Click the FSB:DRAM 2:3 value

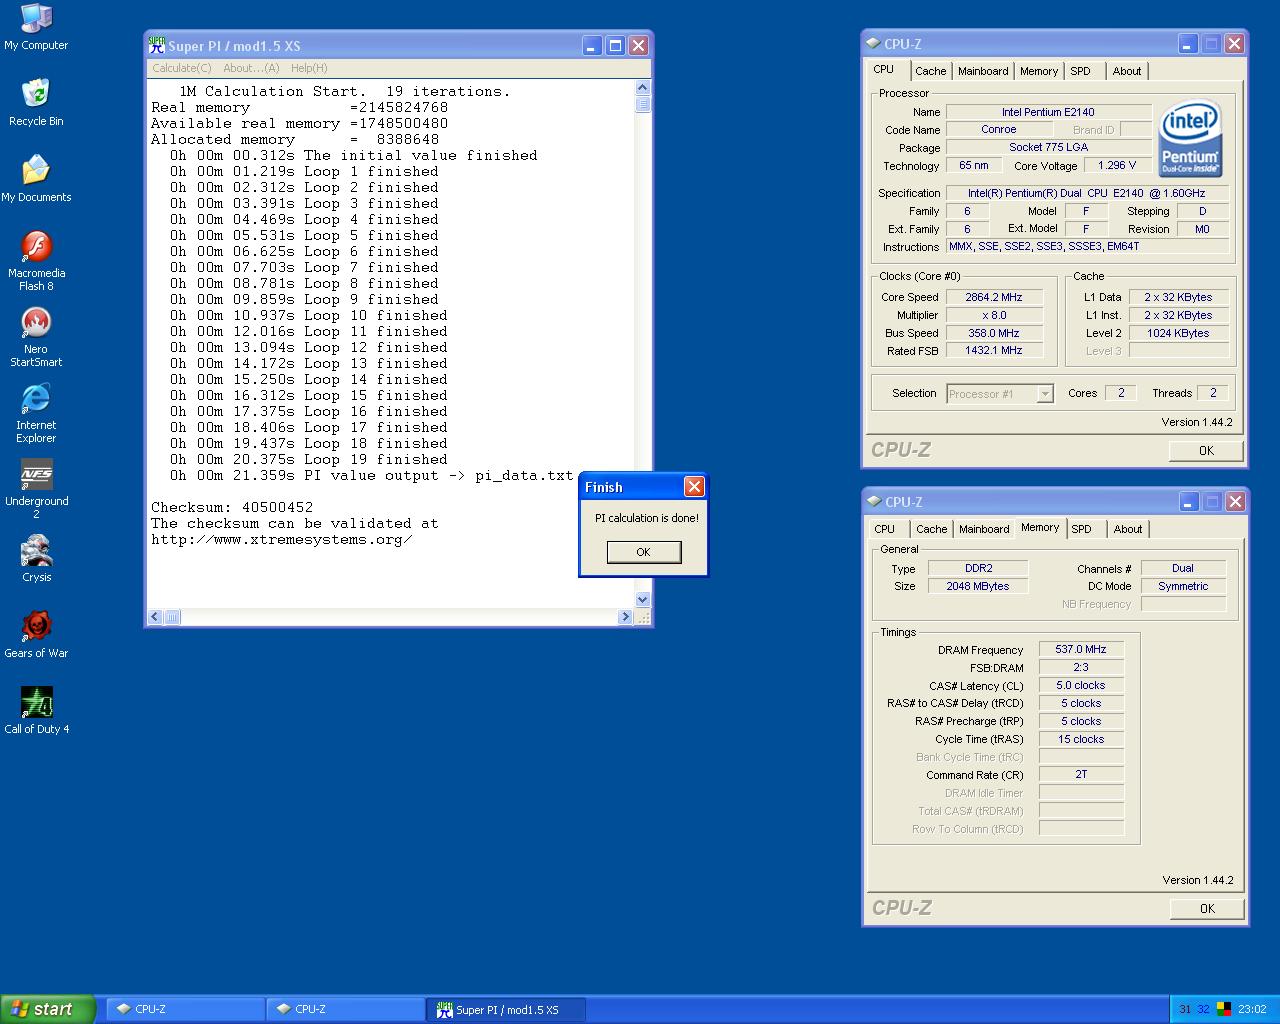pos(1081,667)
